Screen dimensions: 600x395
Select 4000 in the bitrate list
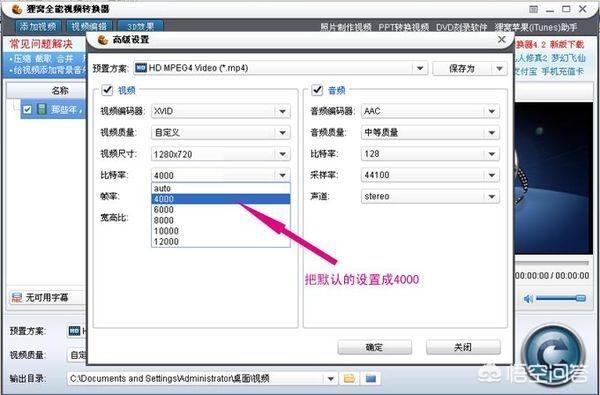coord(221,199)
